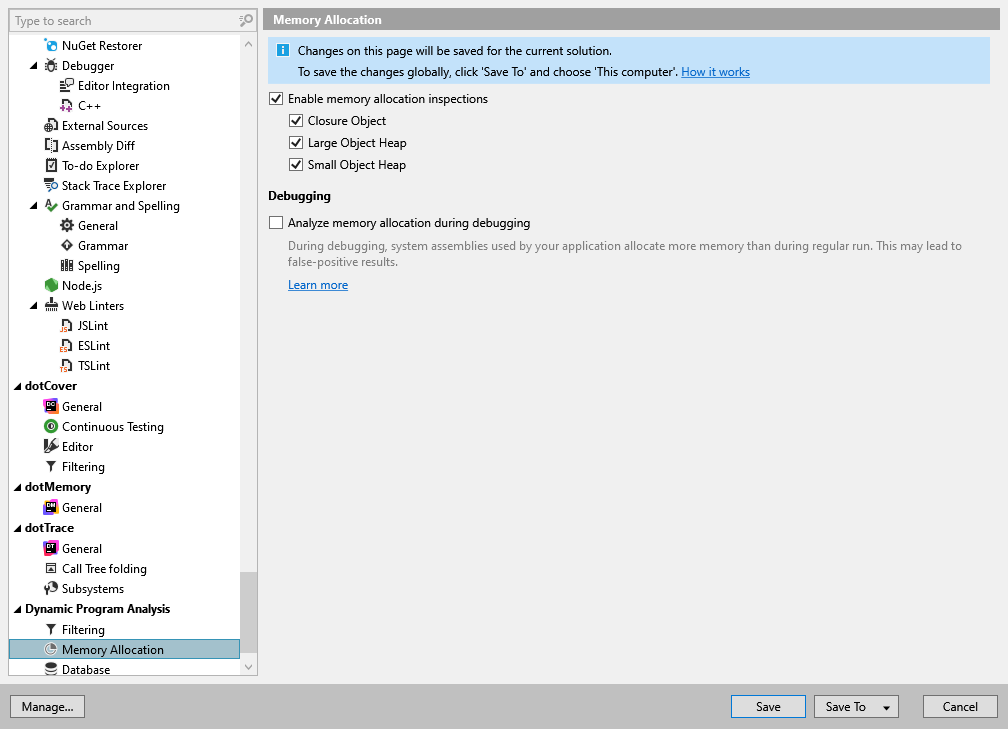Focus the Type to search field

point(125,21)
